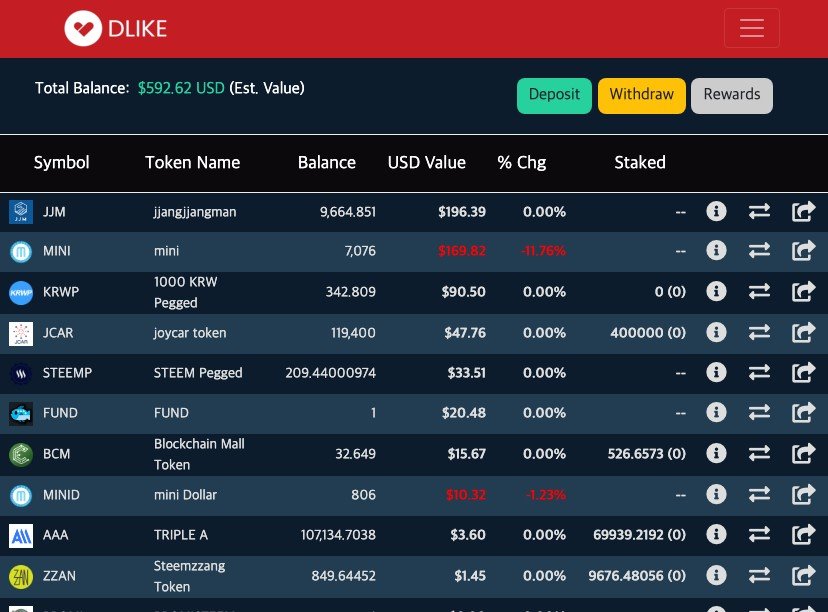This screenshot has width=828, height=612.
Task: Click the -1.23% change value
Action: coord(545,495)
